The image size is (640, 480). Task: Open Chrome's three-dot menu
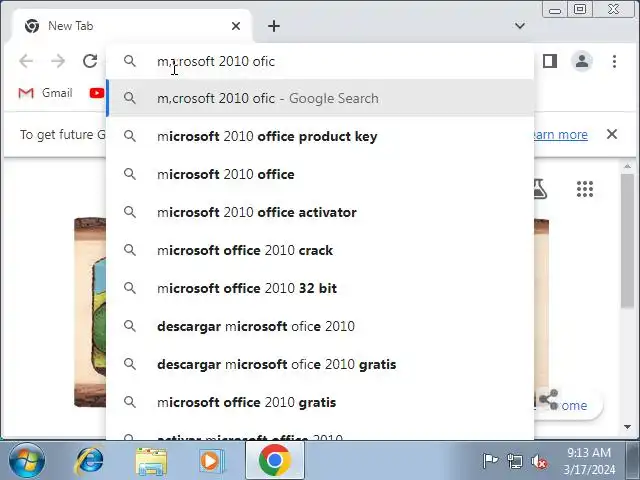point(614,61)
